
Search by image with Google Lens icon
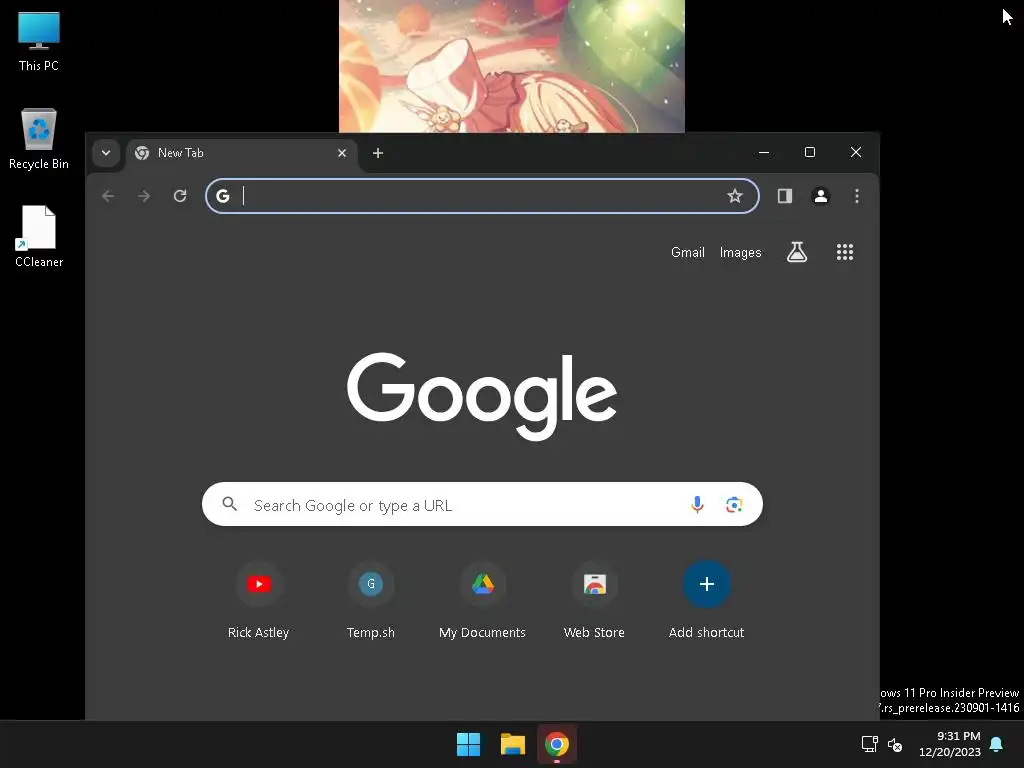click(x=734, y=504)
